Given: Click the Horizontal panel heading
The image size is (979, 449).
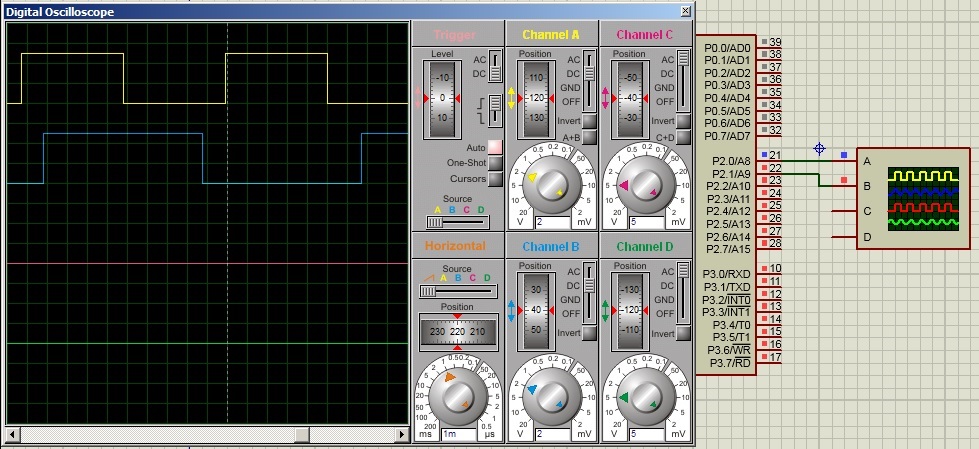Looking at the screenshot, I should (x=455, y=245).
